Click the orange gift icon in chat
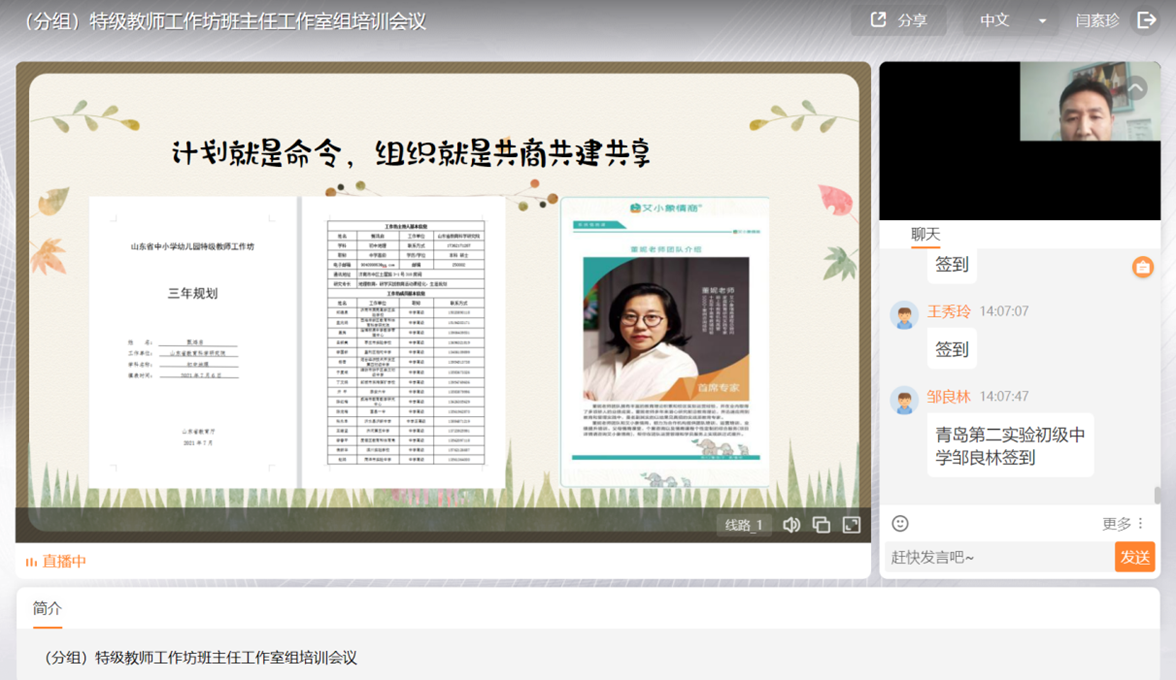 click(x=1143, y=266)
